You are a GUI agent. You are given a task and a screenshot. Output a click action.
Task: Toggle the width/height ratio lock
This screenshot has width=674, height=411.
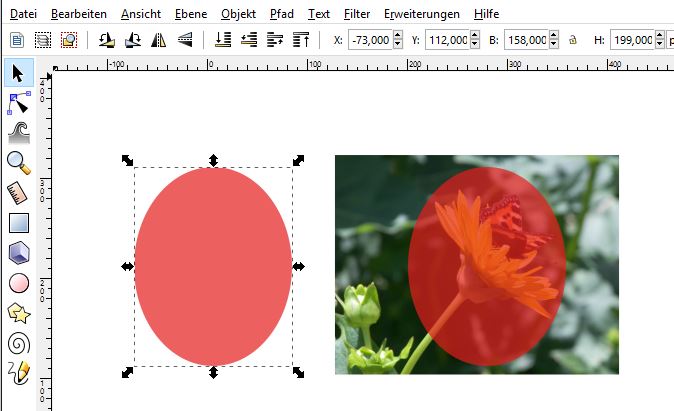[x=573, y=40]
